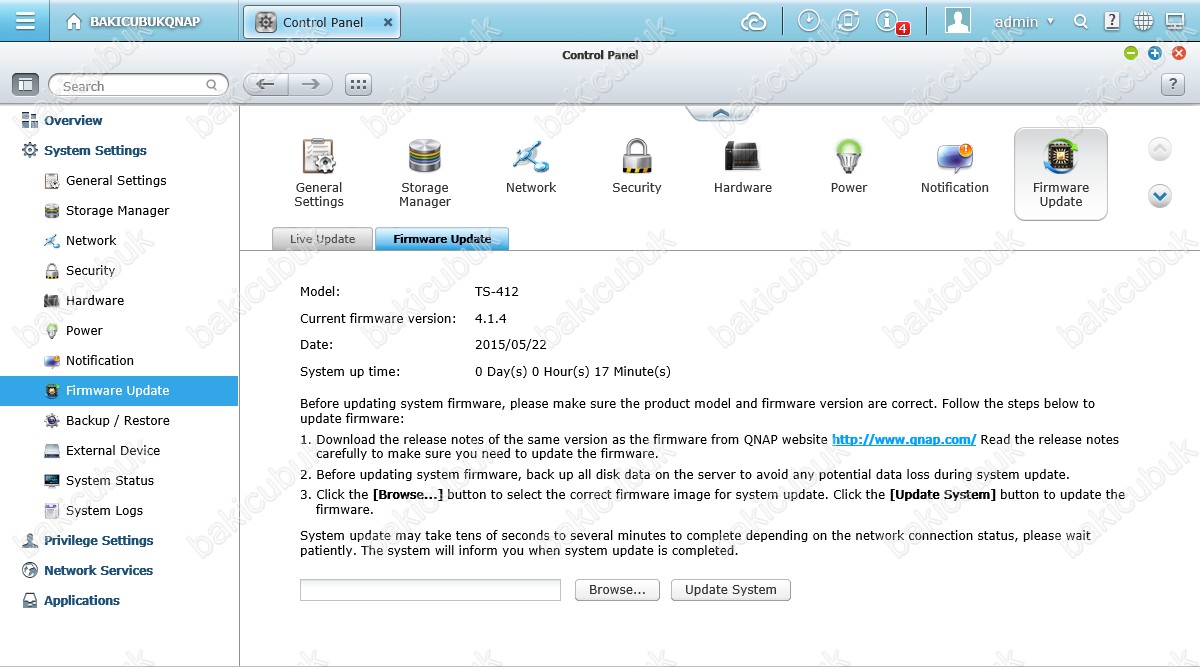Viewport: 1200px width, 667px height.
Task: Open External Device in the sidebar
Action: click(113, 450)
